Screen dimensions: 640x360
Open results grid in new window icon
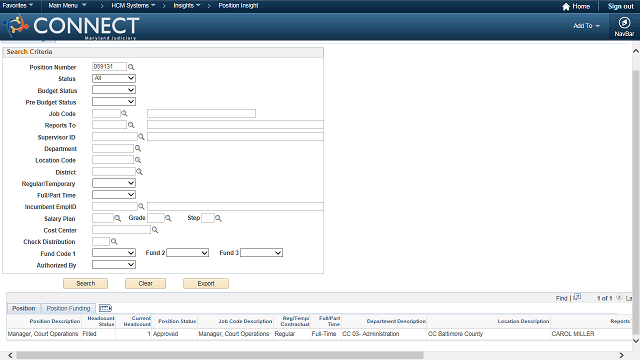coord(577,297)
